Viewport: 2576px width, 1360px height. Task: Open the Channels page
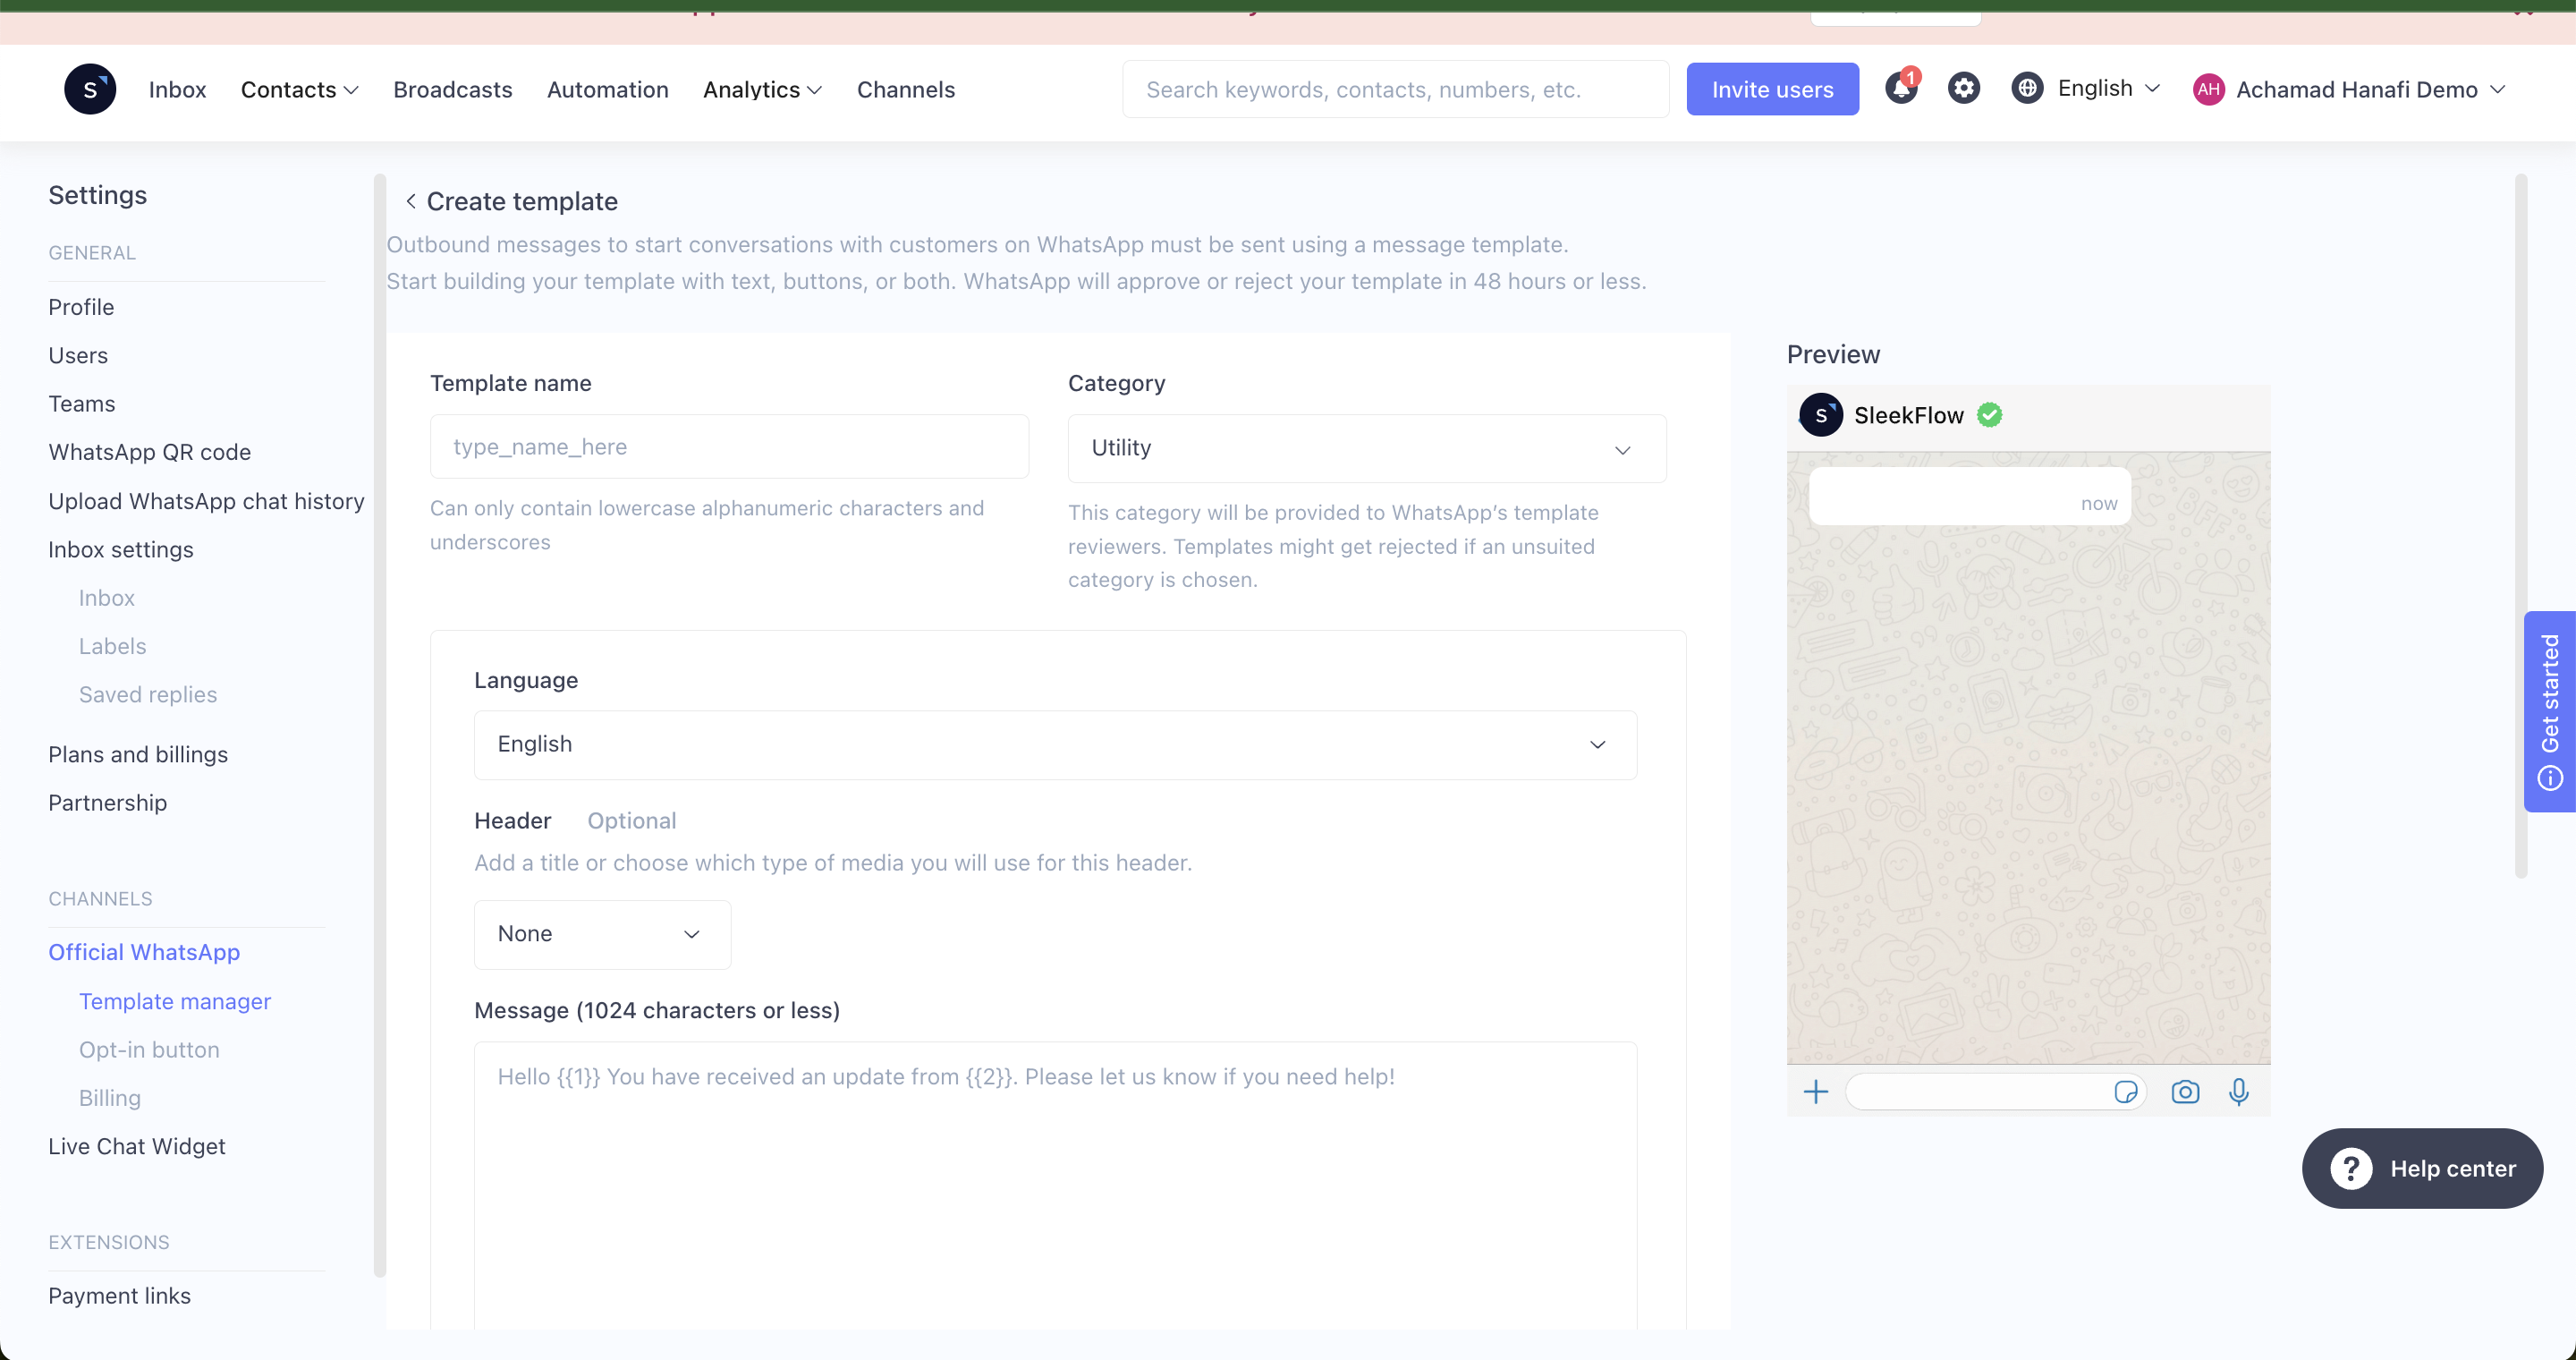(x=906, y=89)
